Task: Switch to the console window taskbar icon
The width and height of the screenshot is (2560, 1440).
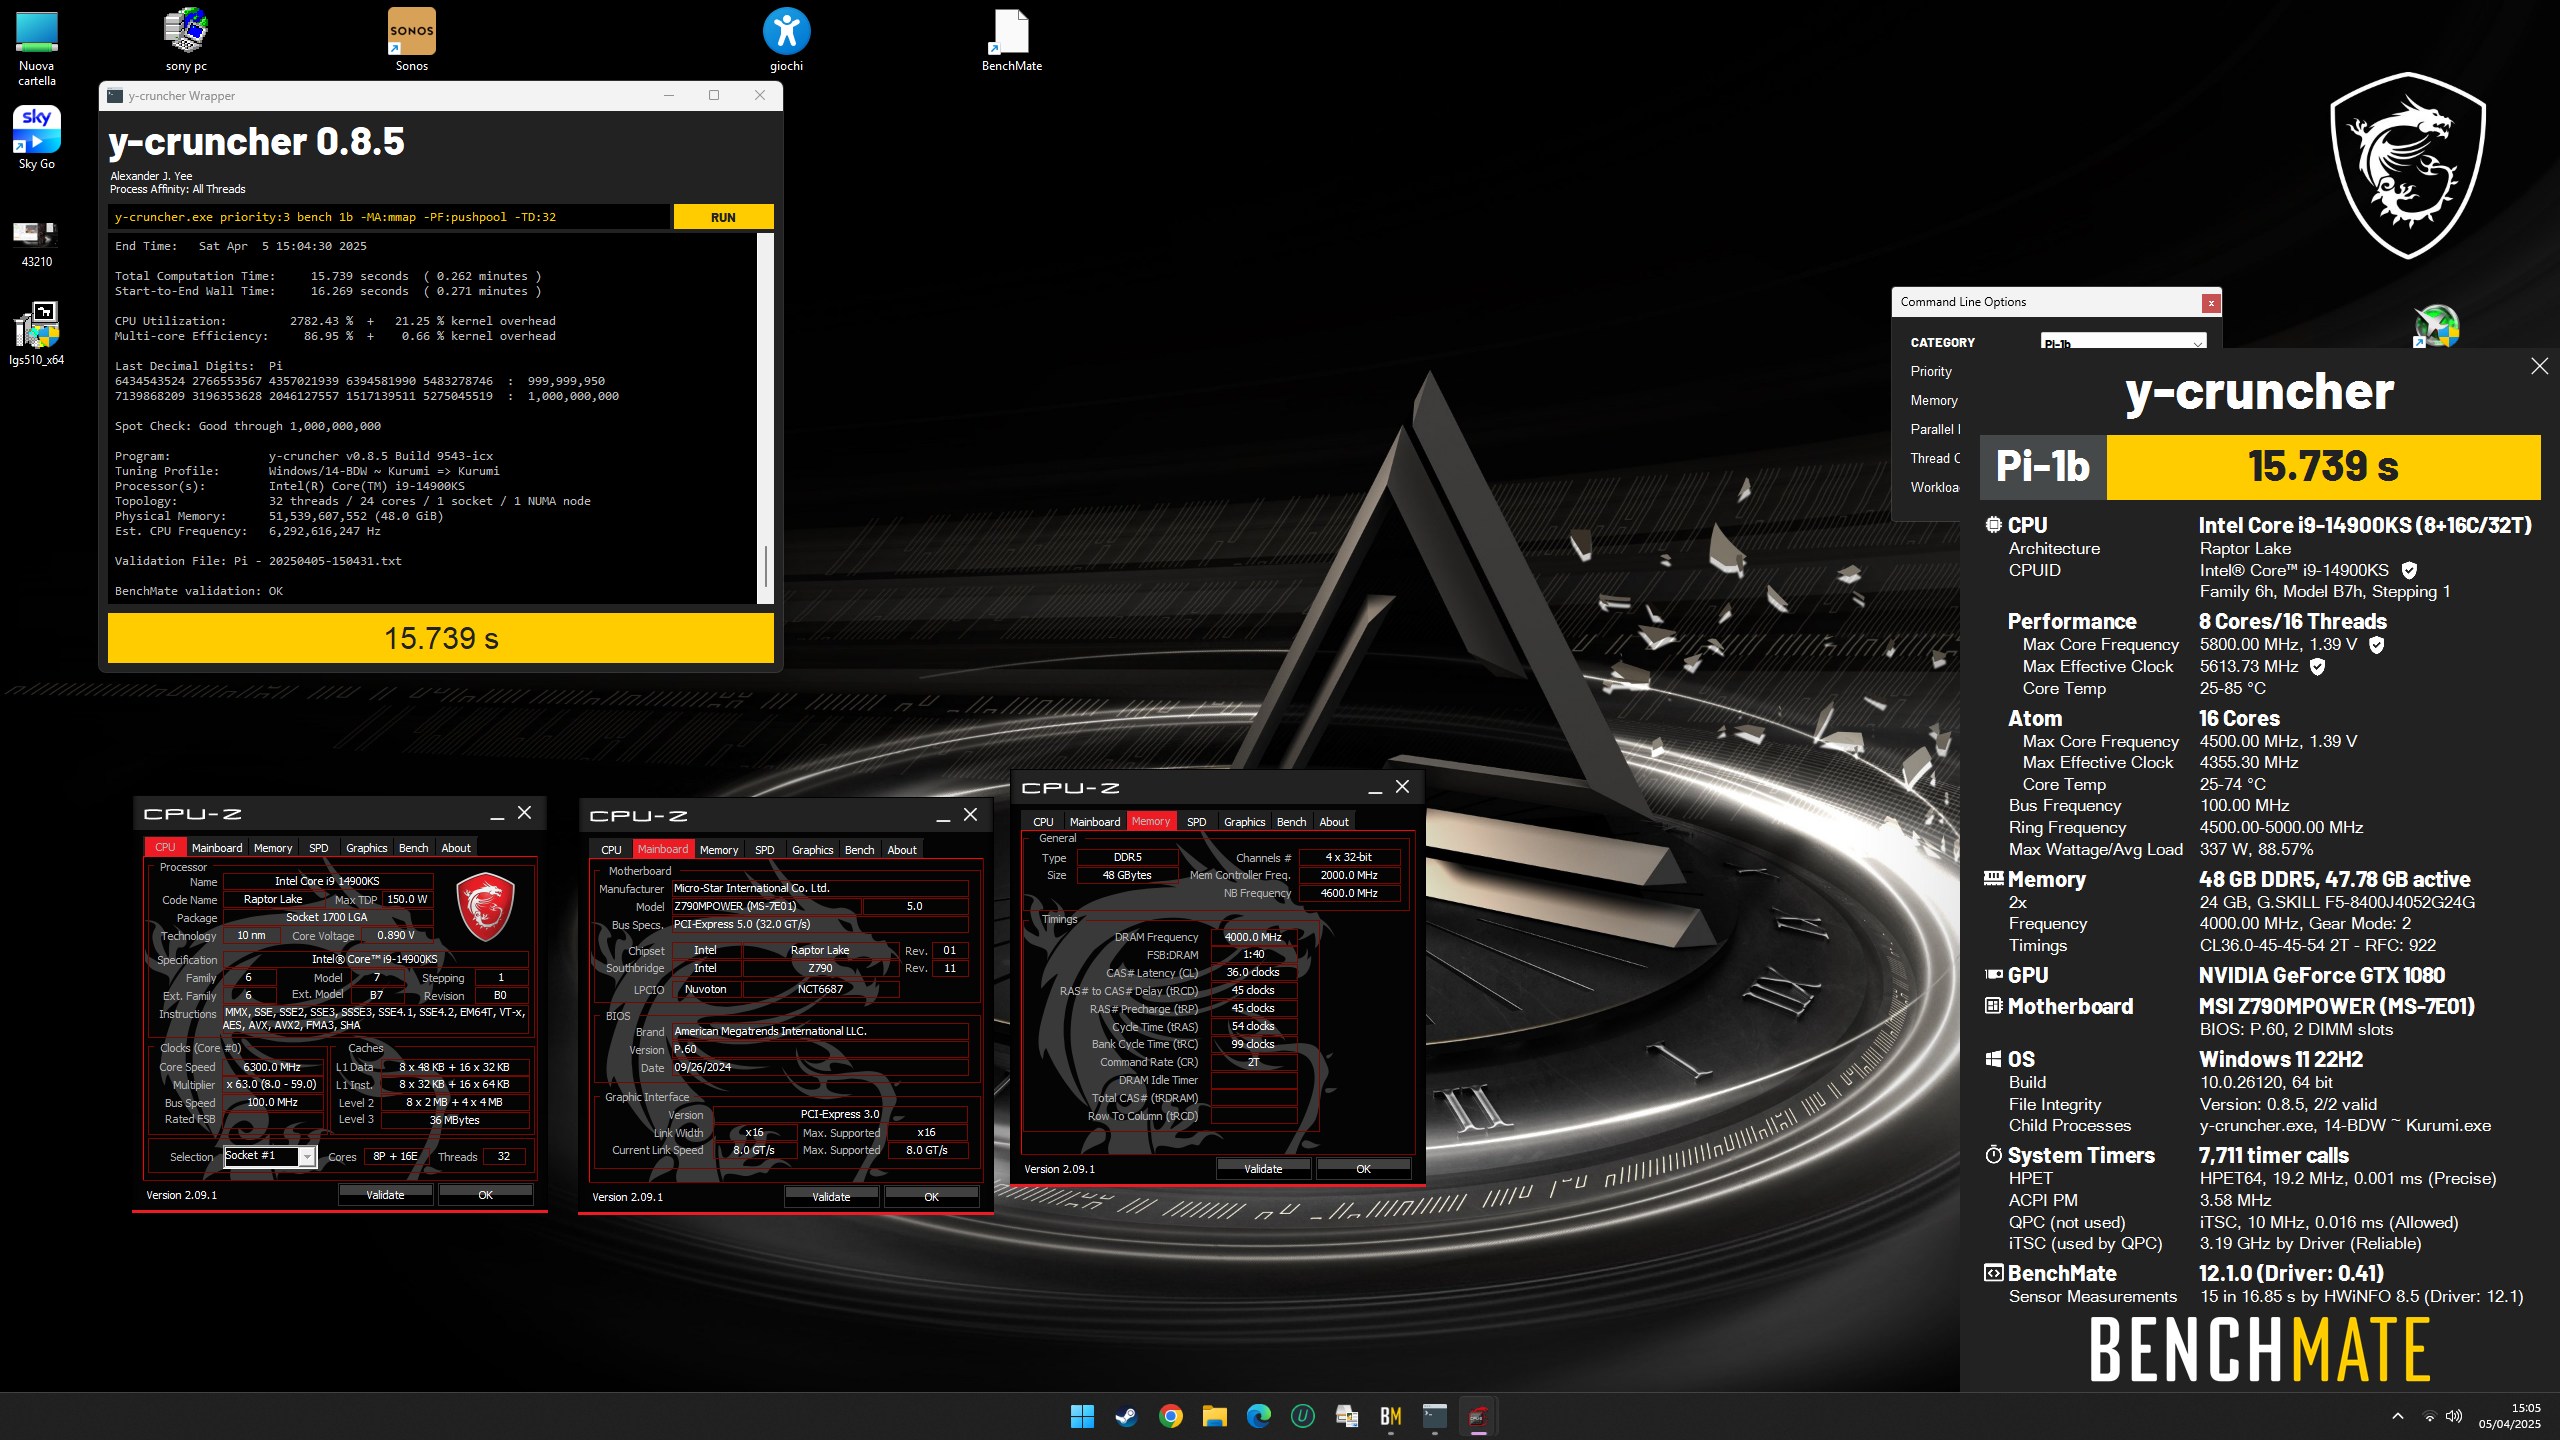Action: point(1434,1416)
